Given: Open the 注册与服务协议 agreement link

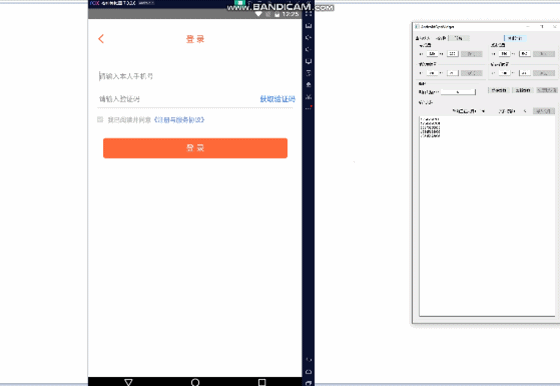Looking at the screenshot, I should [179, 120].
